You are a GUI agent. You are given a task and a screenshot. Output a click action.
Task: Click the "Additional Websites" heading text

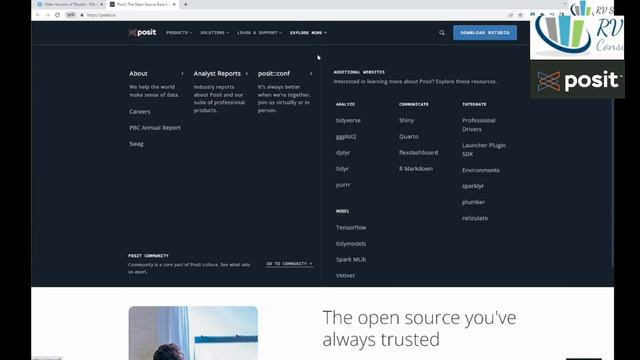click(x=359, y=72)
